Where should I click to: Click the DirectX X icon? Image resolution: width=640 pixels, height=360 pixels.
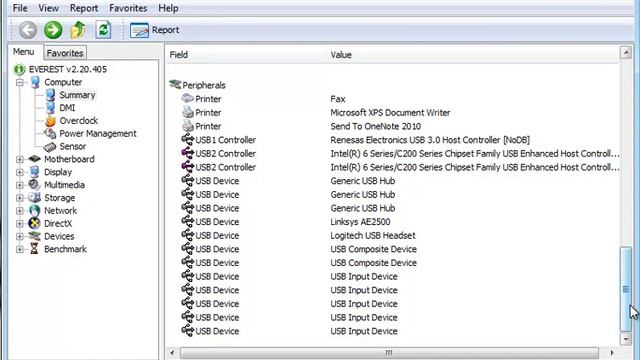click(x=35, y=223)
